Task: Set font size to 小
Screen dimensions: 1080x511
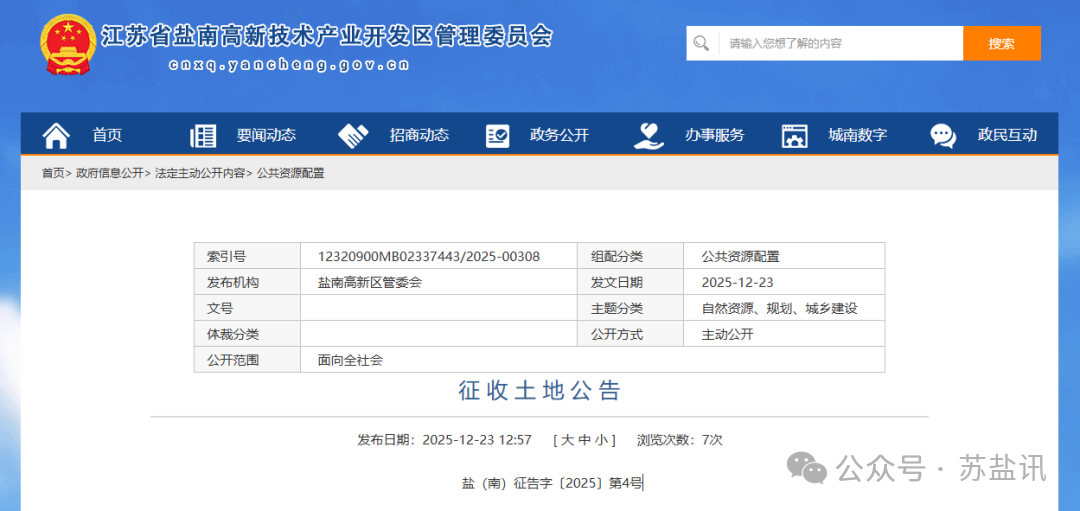Action: (x=600, y=440)
